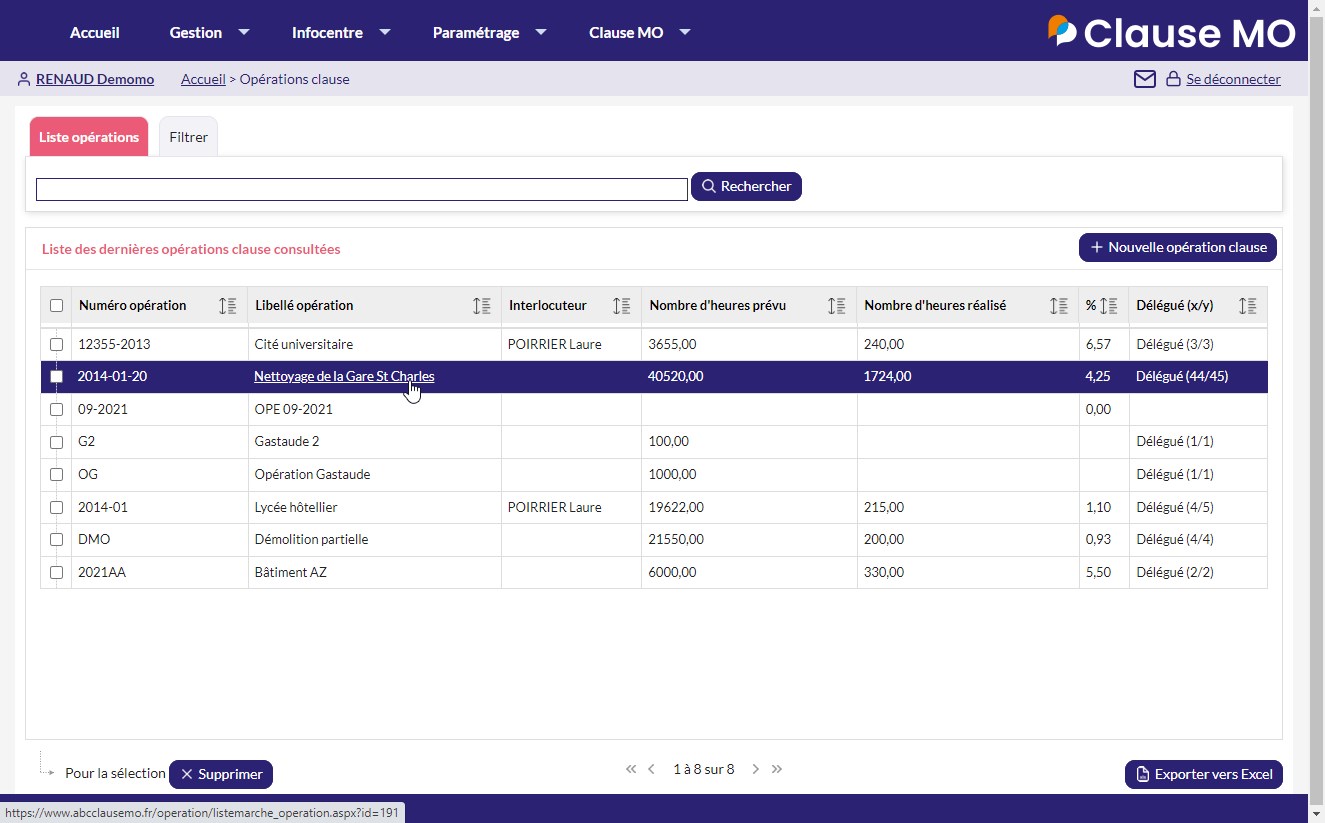Open the Infocentre menu label
Screen dimensions: 1325x823
point(327,32)
